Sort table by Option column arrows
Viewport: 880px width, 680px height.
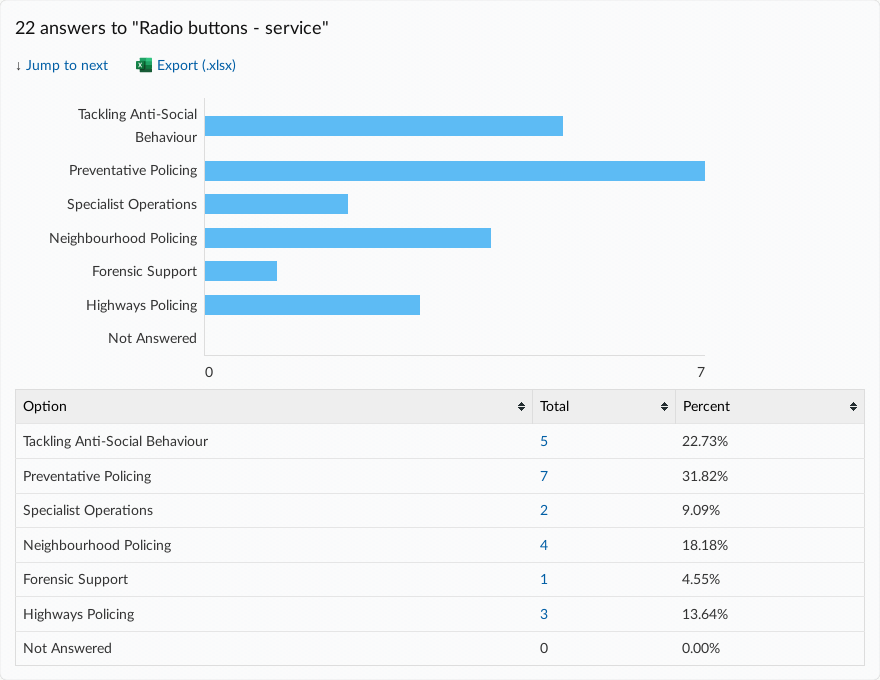click(x=521, y=407)
